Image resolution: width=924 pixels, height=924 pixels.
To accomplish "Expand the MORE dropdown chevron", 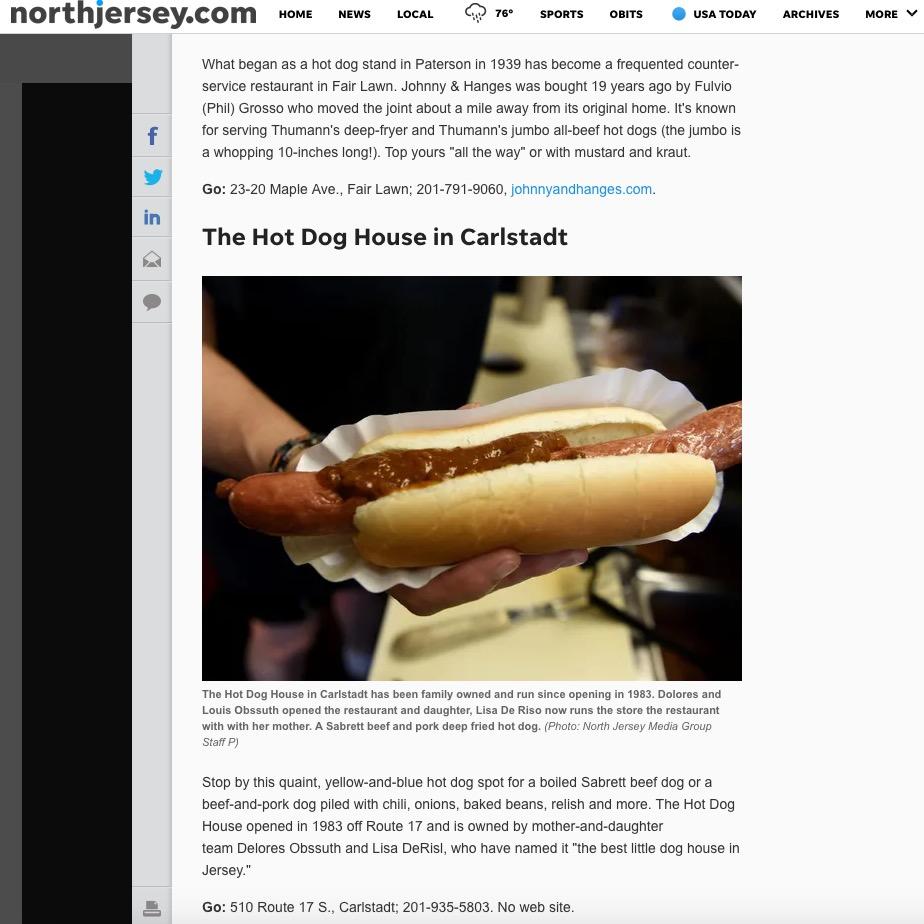I will tap(911, 13).
